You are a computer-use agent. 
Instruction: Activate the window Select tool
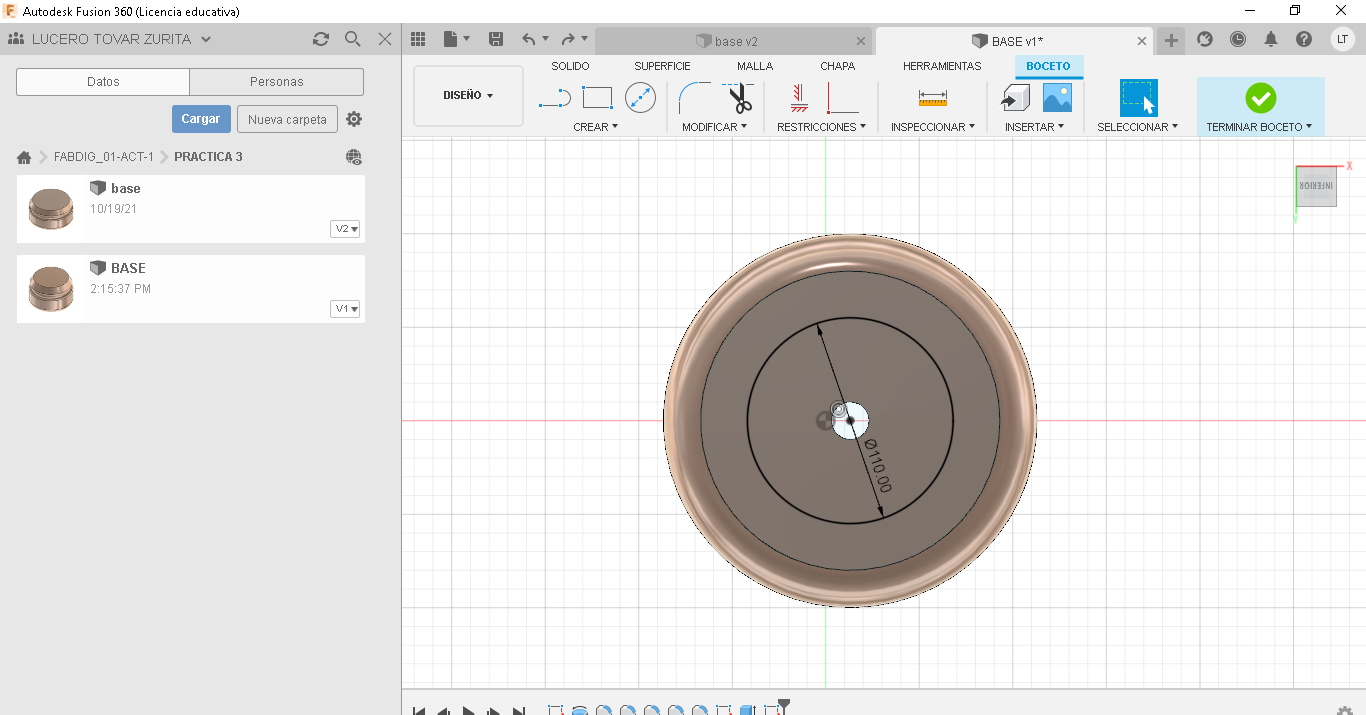coord(1138,98)
